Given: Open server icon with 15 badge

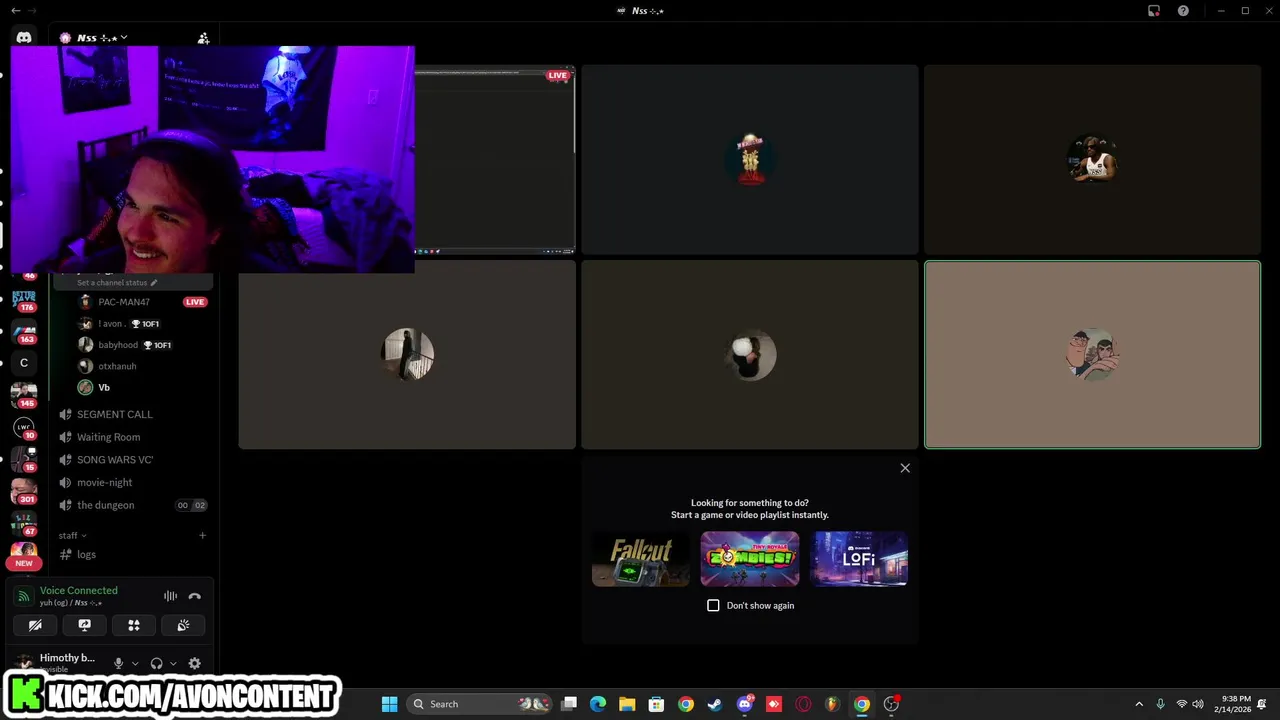Looking at the screenshot, I should (x=24, y=459).
